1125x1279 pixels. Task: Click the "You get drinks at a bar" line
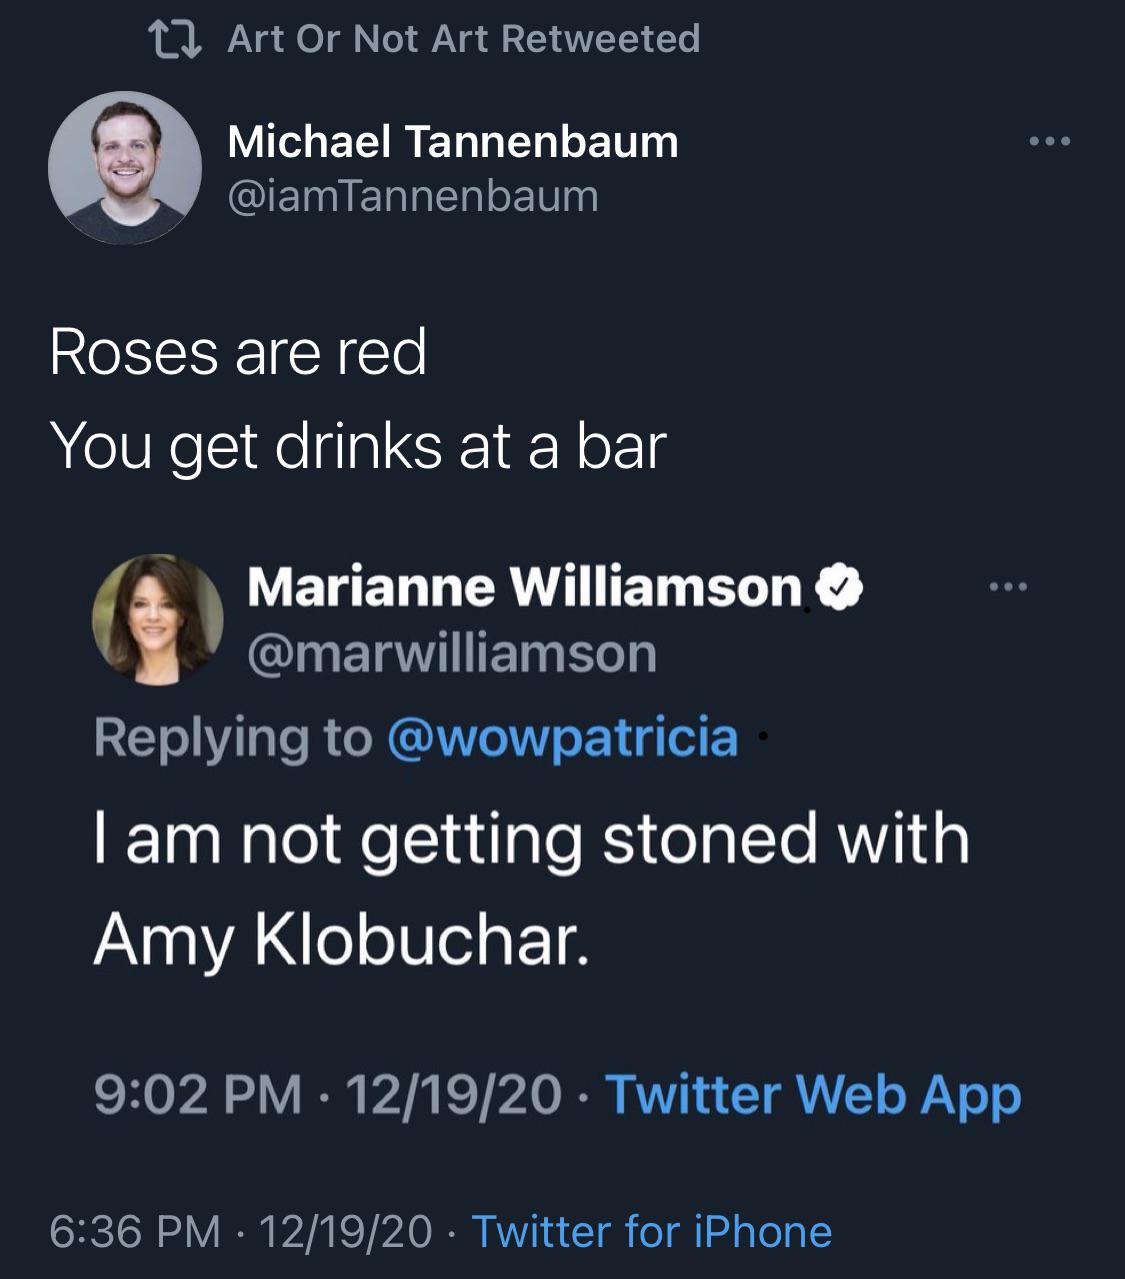point(358,446)
